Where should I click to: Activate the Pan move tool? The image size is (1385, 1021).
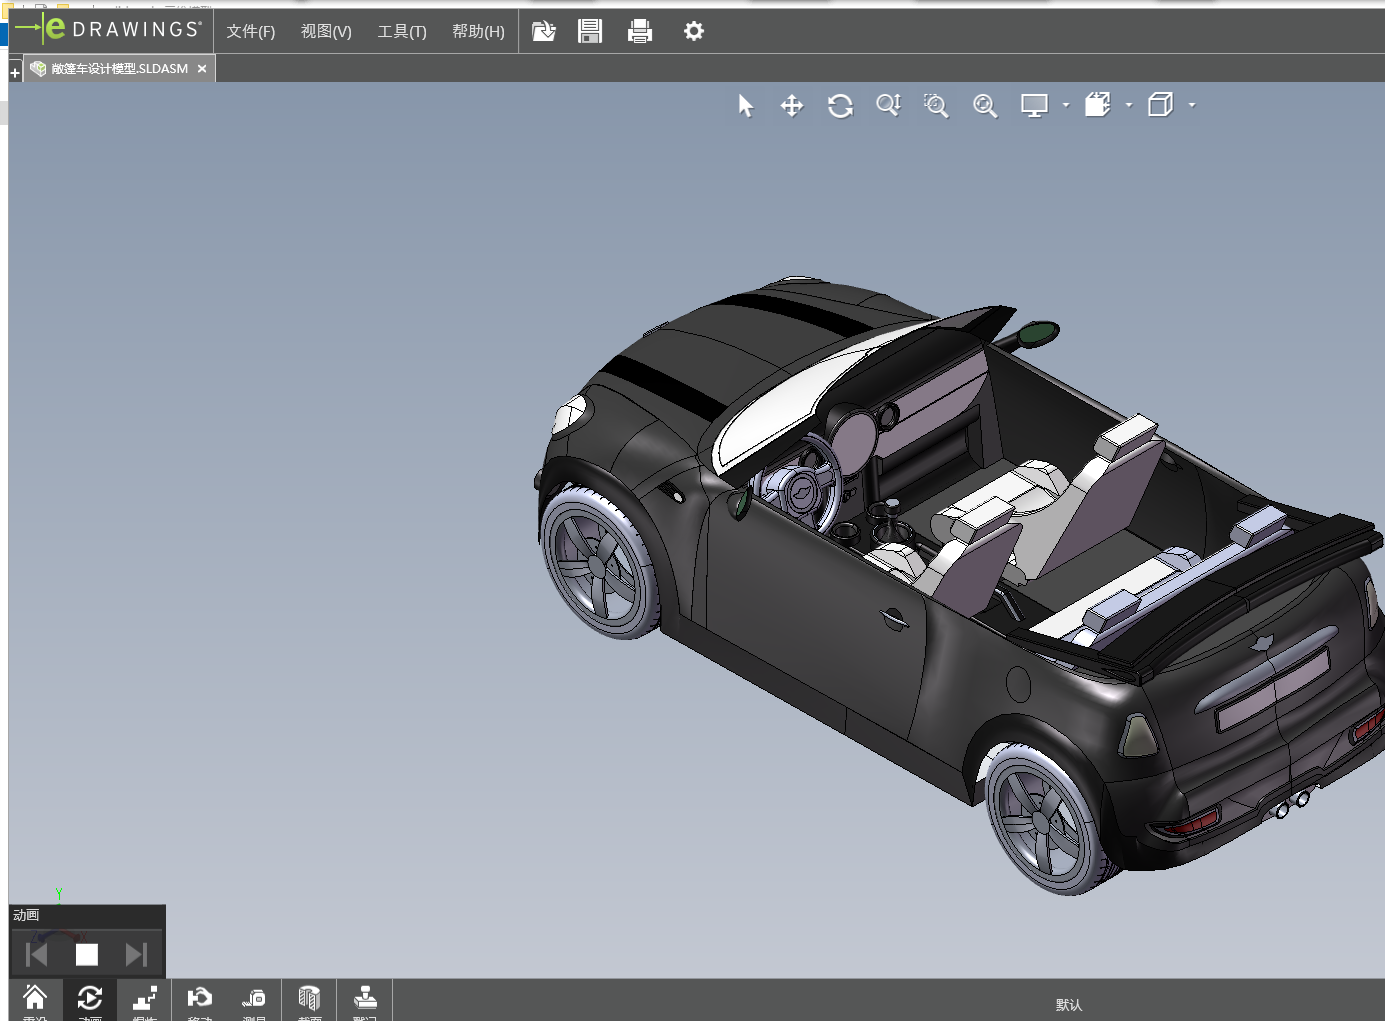coord(792,106)
